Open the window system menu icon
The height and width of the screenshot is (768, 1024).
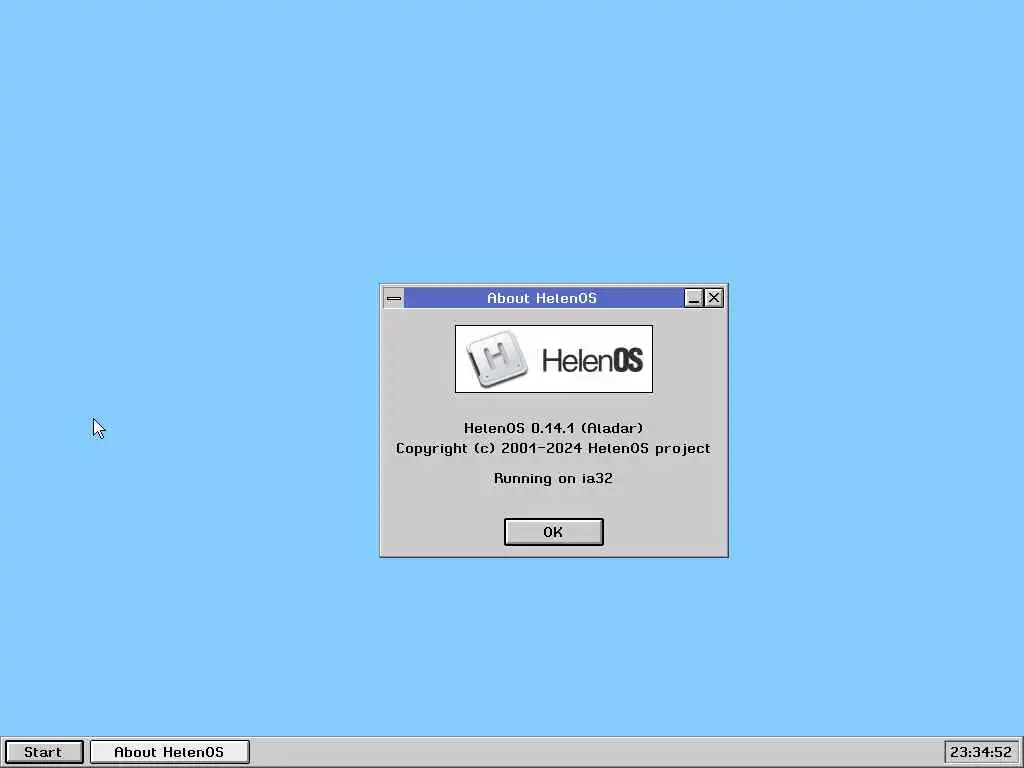point(394,298)
